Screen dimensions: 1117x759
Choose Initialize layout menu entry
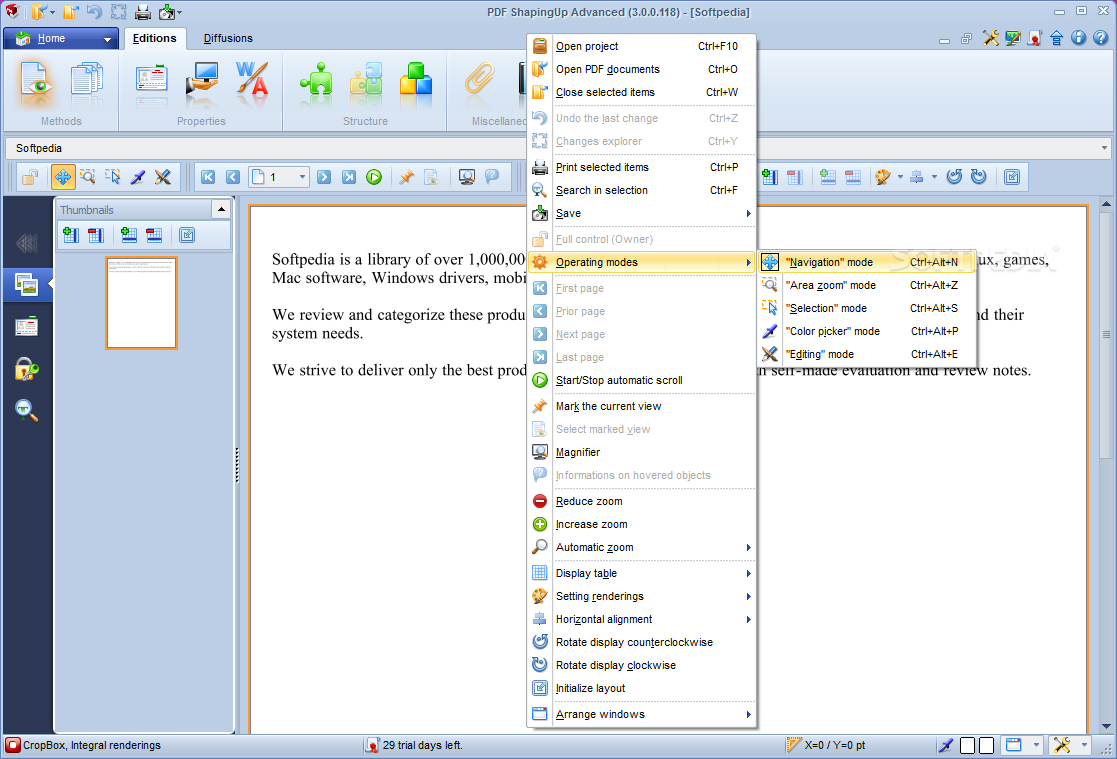pos(641,688)
